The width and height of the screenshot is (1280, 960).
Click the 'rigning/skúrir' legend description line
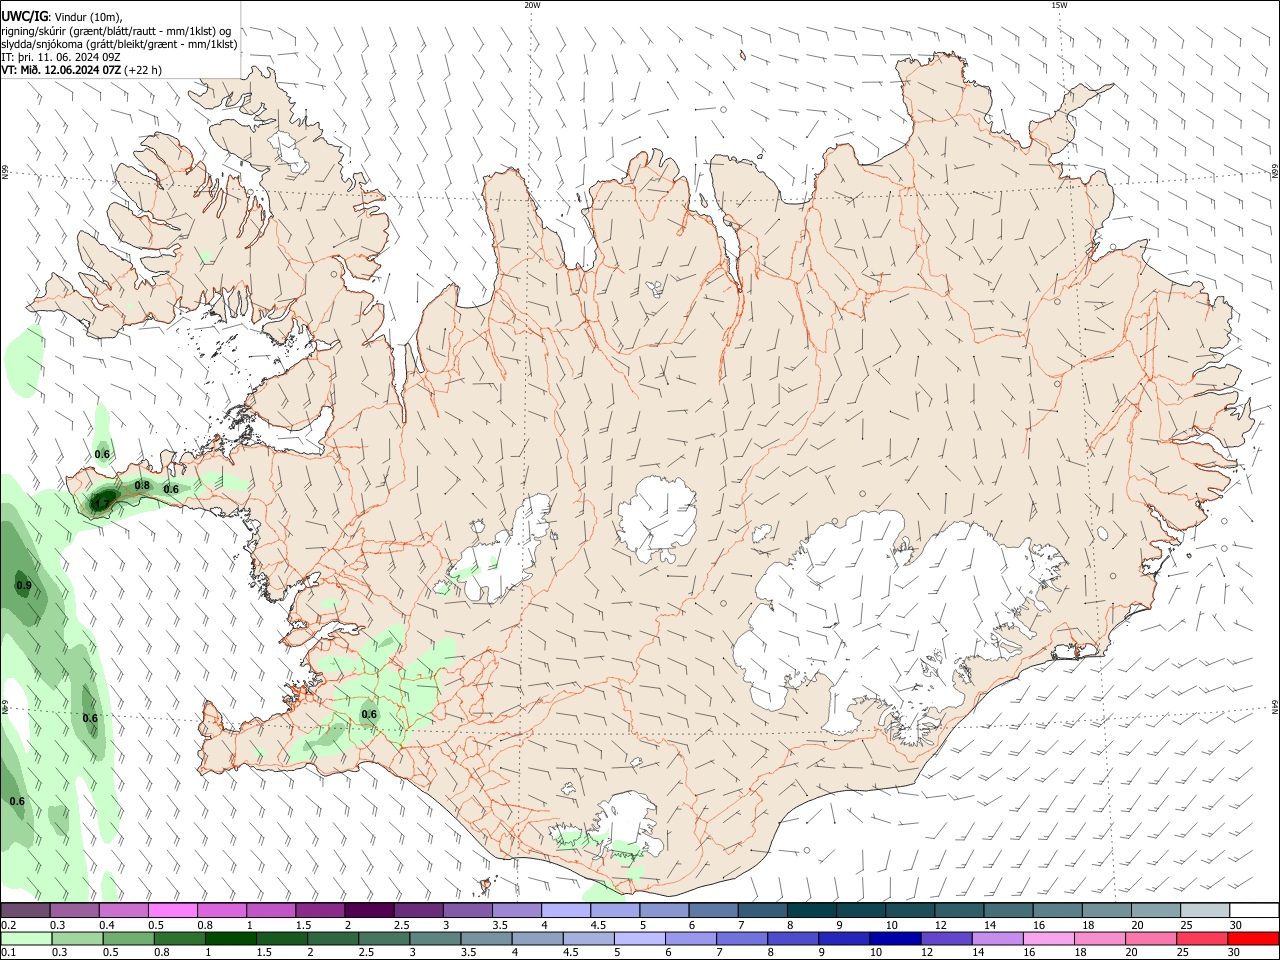pyautogui.click(x=116, y=30)
